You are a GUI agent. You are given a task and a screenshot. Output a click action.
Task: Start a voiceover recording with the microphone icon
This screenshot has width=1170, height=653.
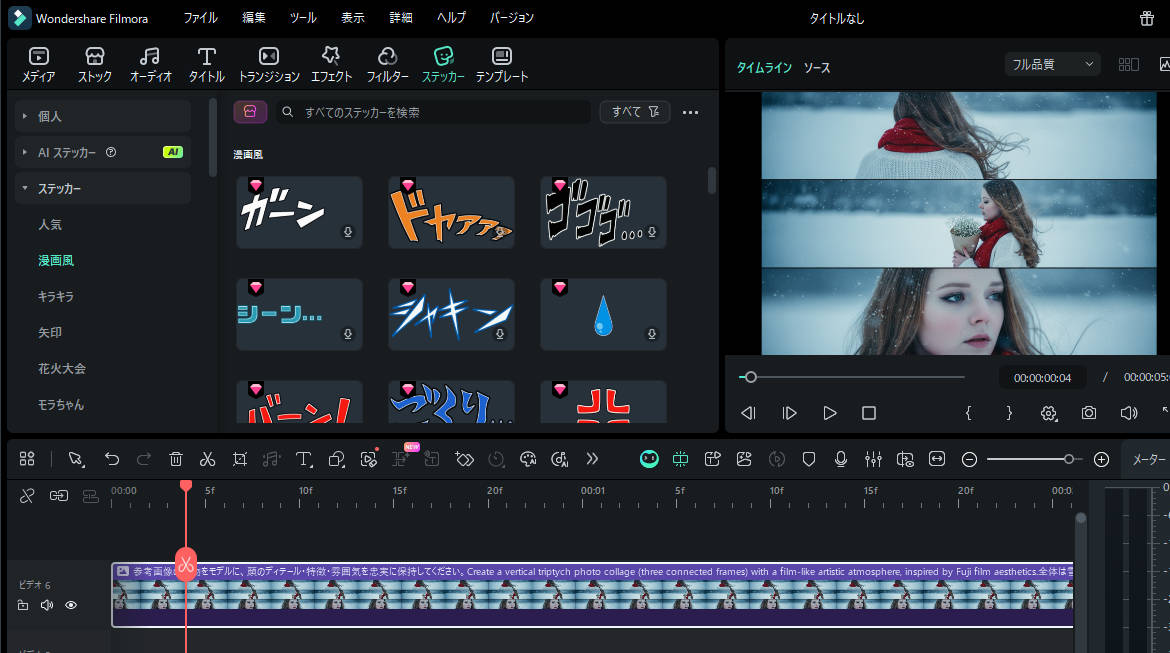[x=841, y=459]
